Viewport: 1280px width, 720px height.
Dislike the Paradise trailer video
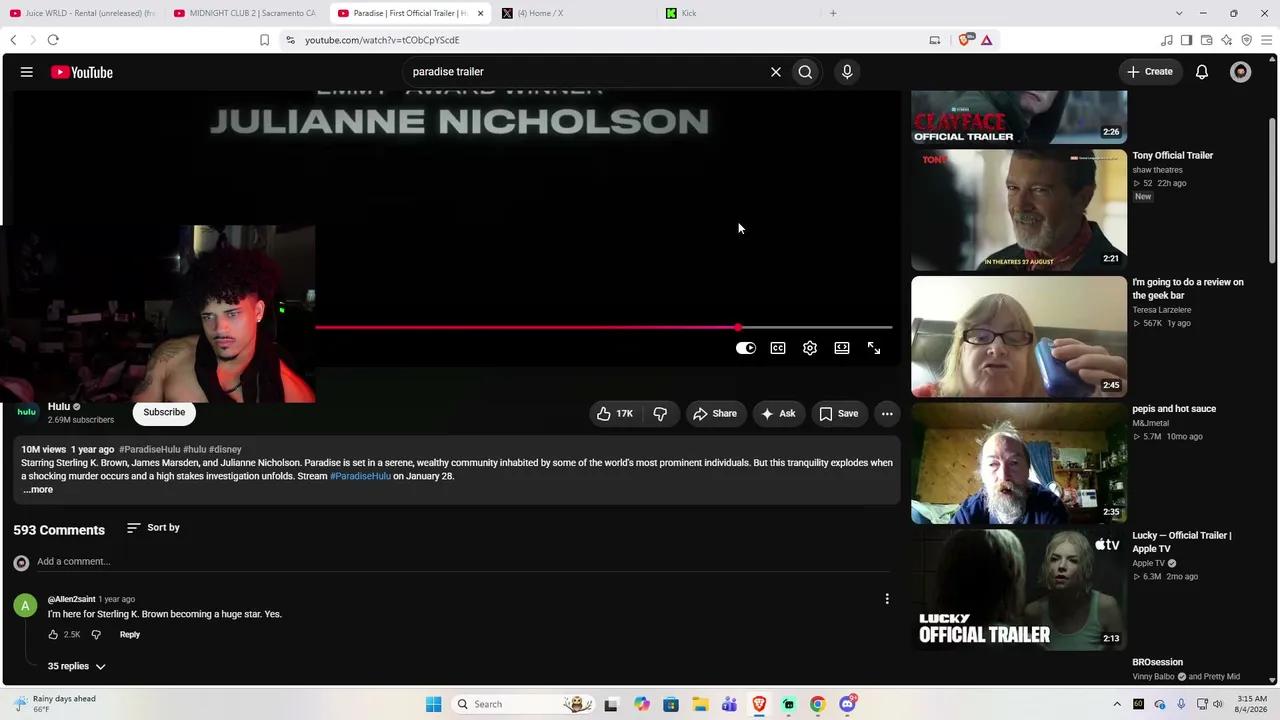click(660, 414)
